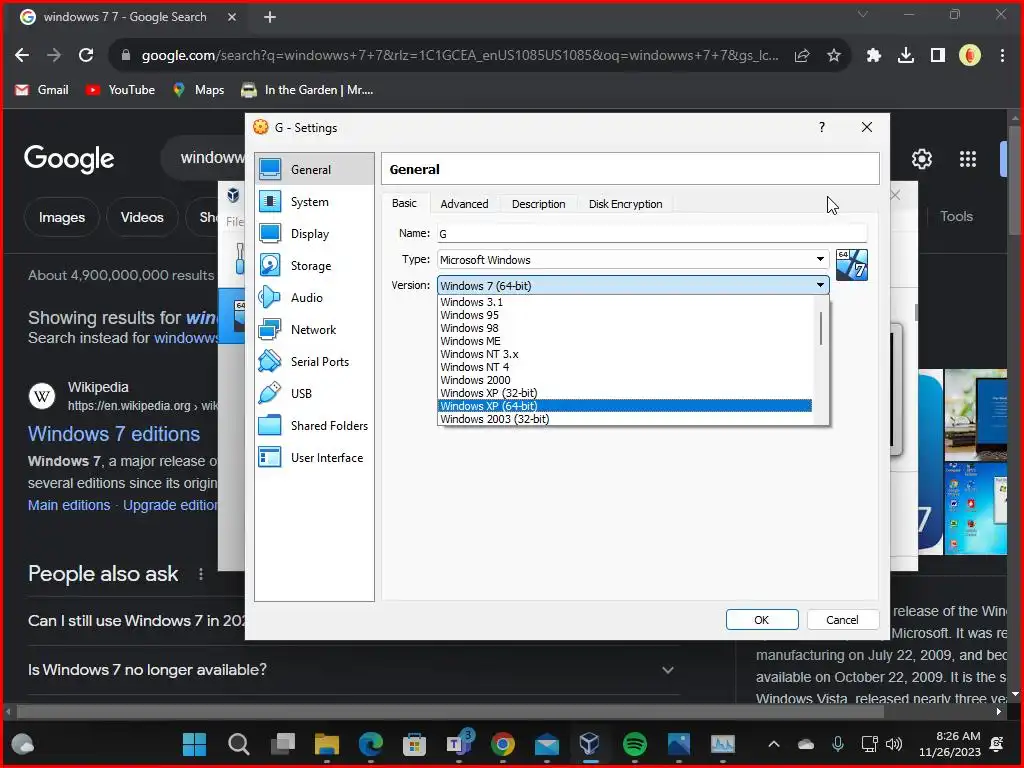Open the Chrome profile avatar
This screenshot has width=1024, height=768.
(x=970, y=56)
